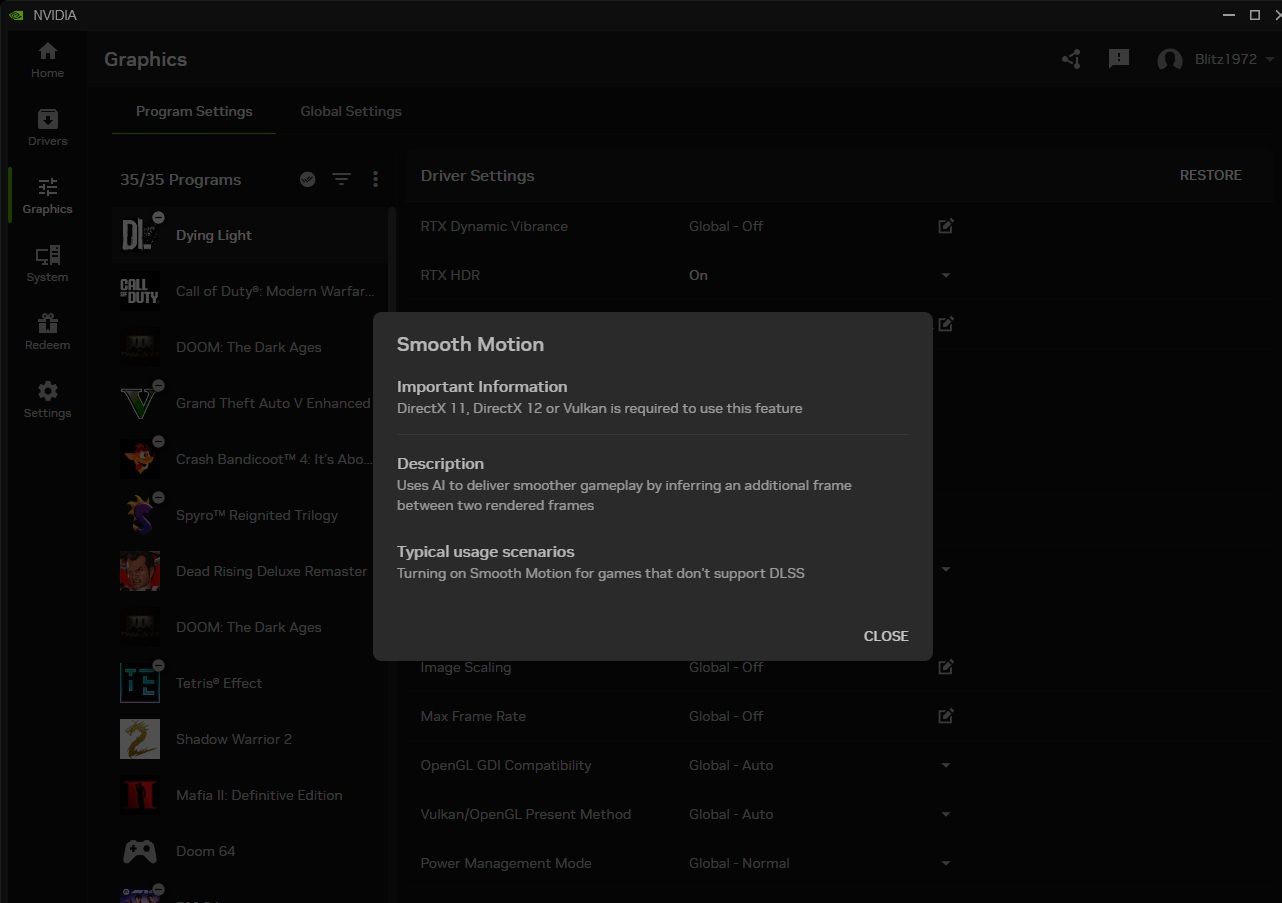The image size is (1282, 903).
Task: Click the user avatar icon
Action: 1169,60
